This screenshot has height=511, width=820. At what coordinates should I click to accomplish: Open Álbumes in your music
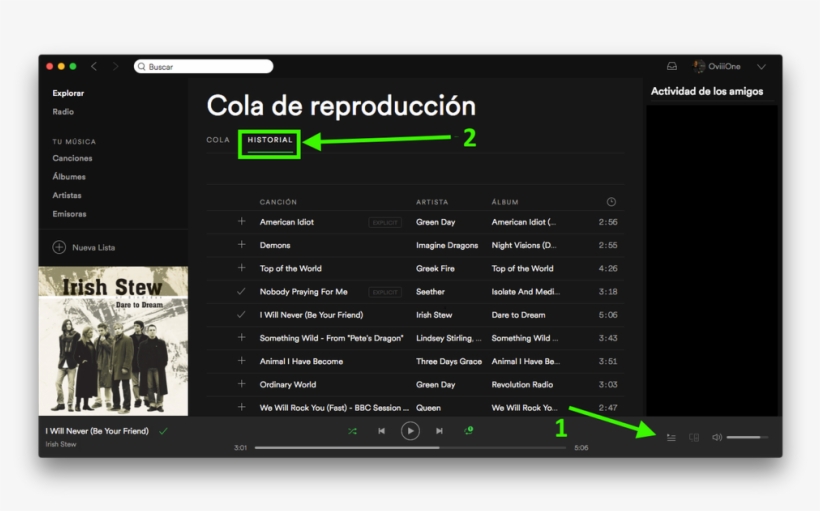[x=69, y=176]
